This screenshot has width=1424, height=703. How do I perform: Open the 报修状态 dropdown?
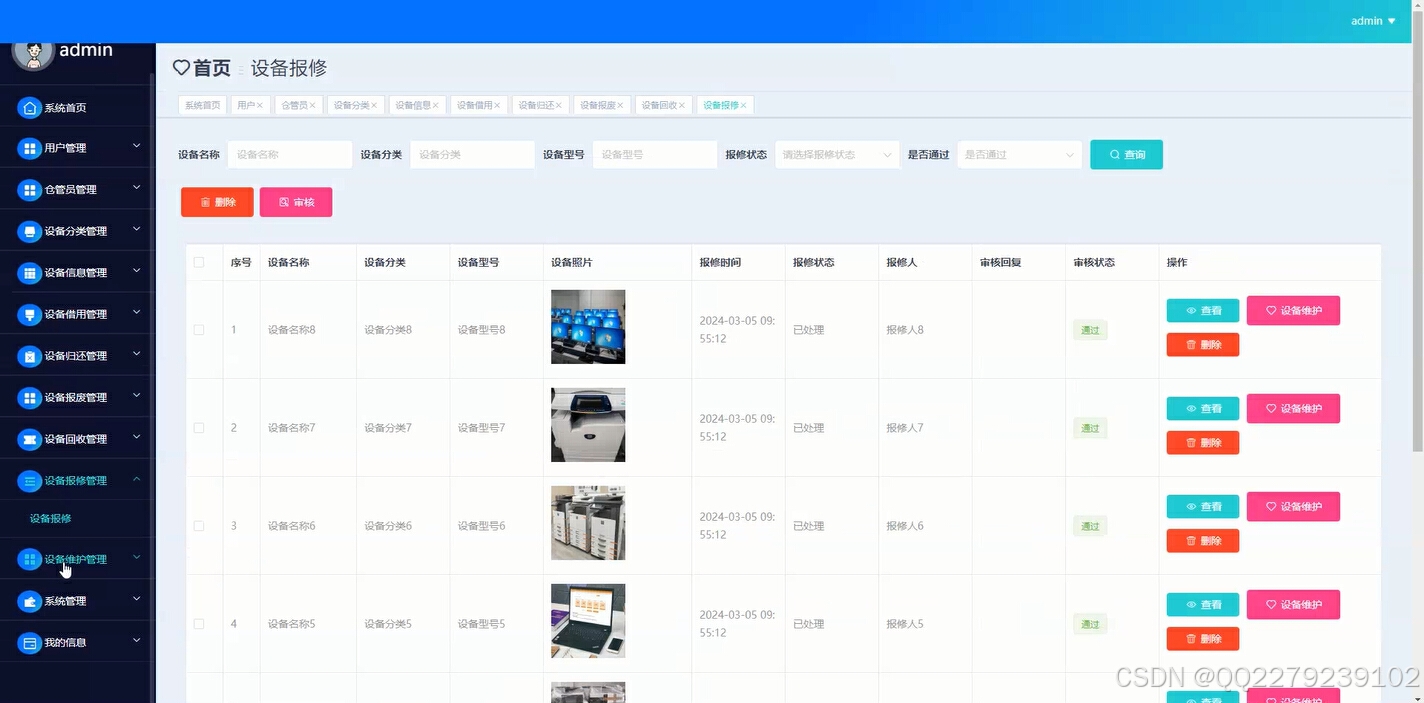[836, 154]
